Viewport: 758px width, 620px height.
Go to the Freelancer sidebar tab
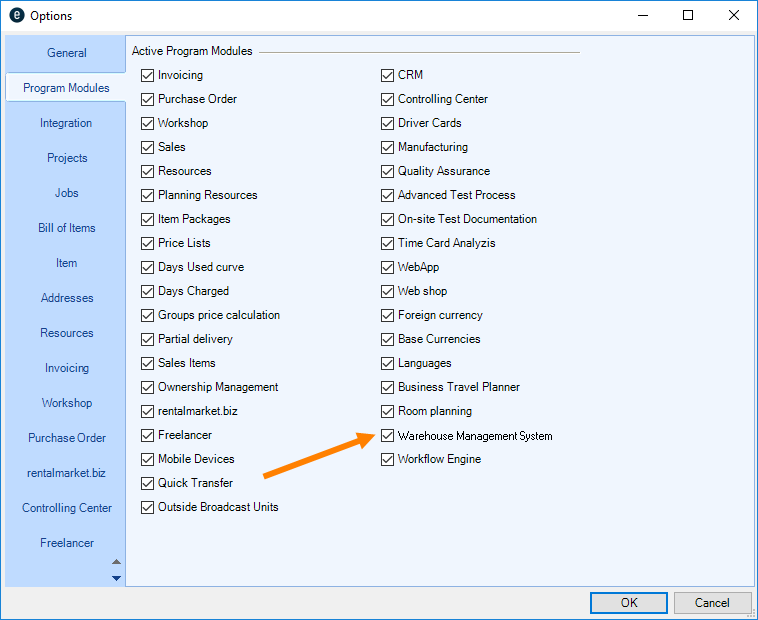(67, 543)
